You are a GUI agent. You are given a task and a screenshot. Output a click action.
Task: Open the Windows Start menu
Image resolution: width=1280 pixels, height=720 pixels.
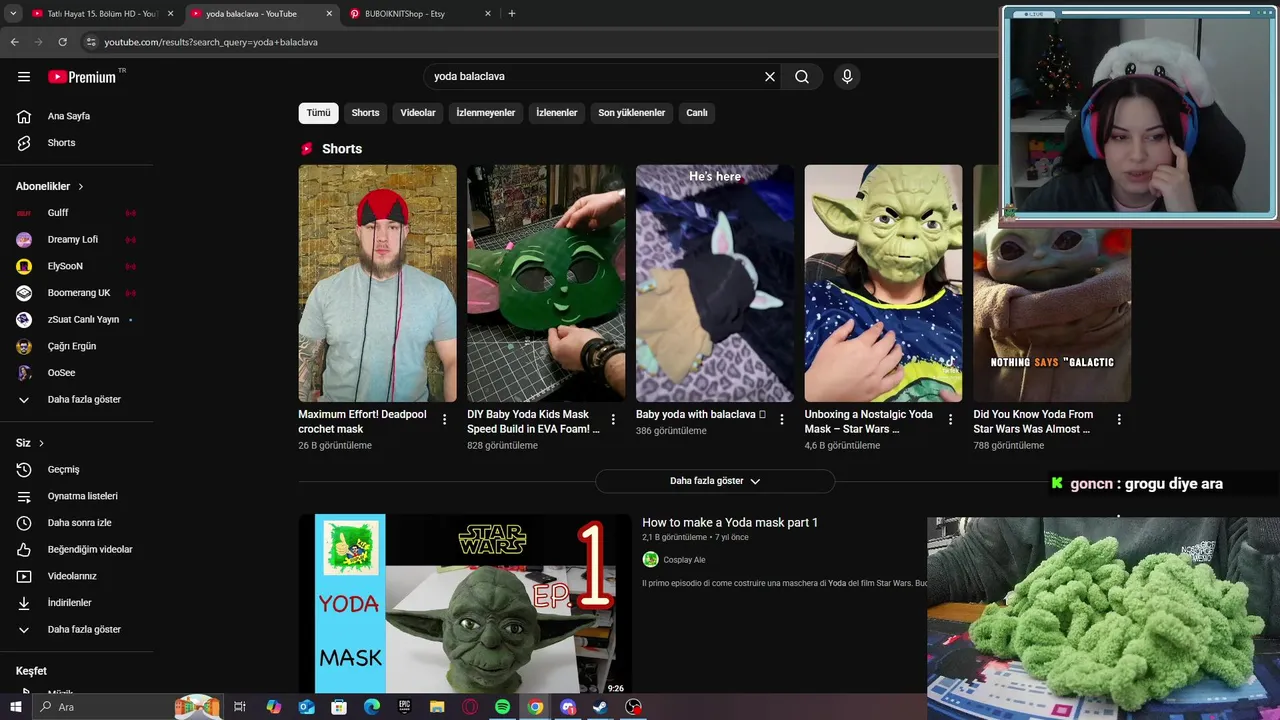coord(15,707)
